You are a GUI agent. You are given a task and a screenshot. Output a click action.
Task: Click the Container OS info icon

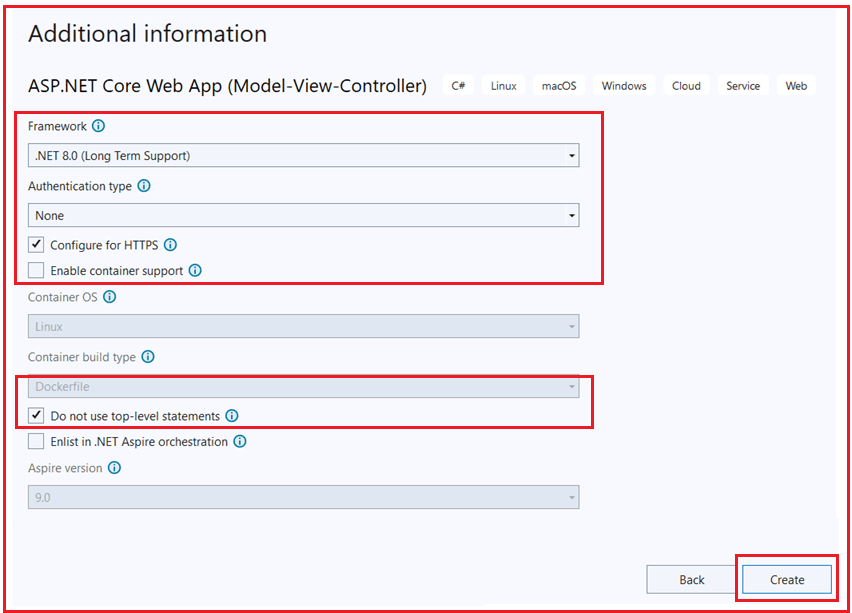click(110, 297)
